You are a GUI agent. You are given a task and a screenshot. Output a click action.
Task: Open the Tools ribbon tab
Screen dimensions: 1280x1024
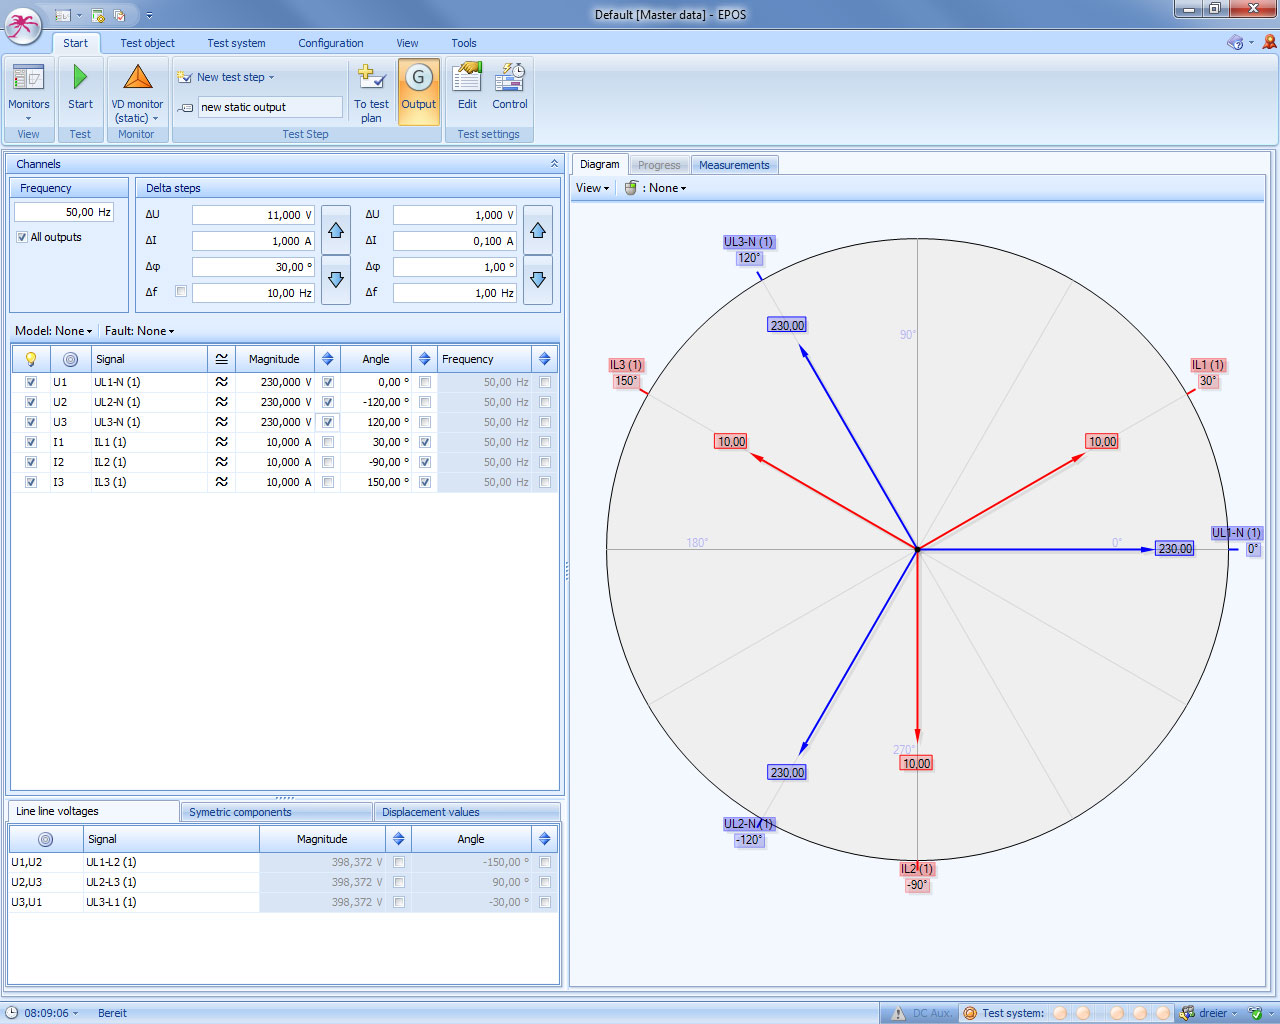464,43
